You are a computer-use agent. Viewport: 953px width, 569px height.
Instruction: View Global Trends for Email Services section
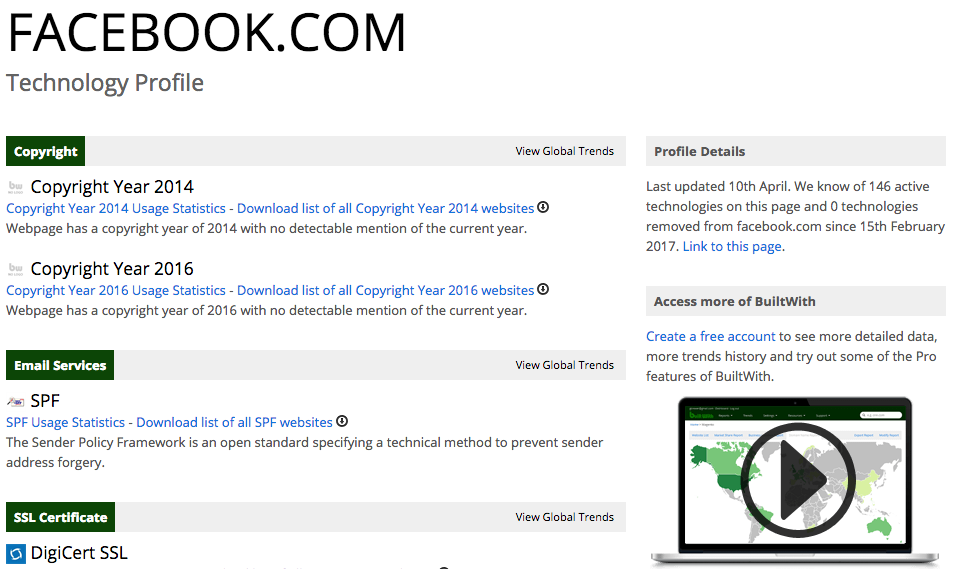(x=565, y=365)
